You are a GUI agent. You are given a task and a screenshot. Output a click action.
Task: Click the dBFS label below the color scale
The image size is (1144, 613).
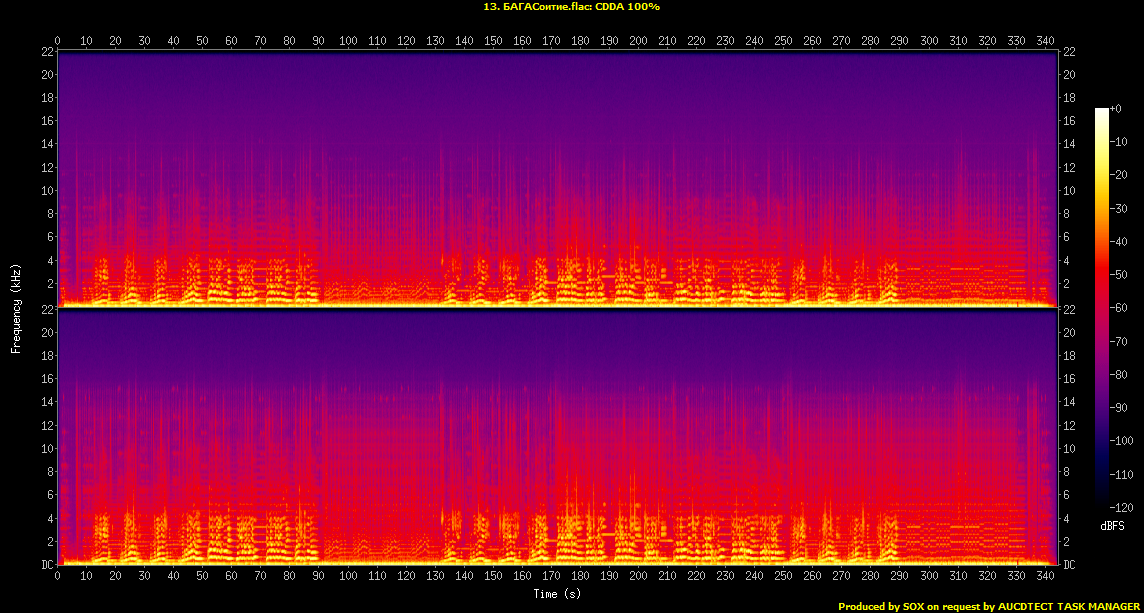click(1113, 525)
